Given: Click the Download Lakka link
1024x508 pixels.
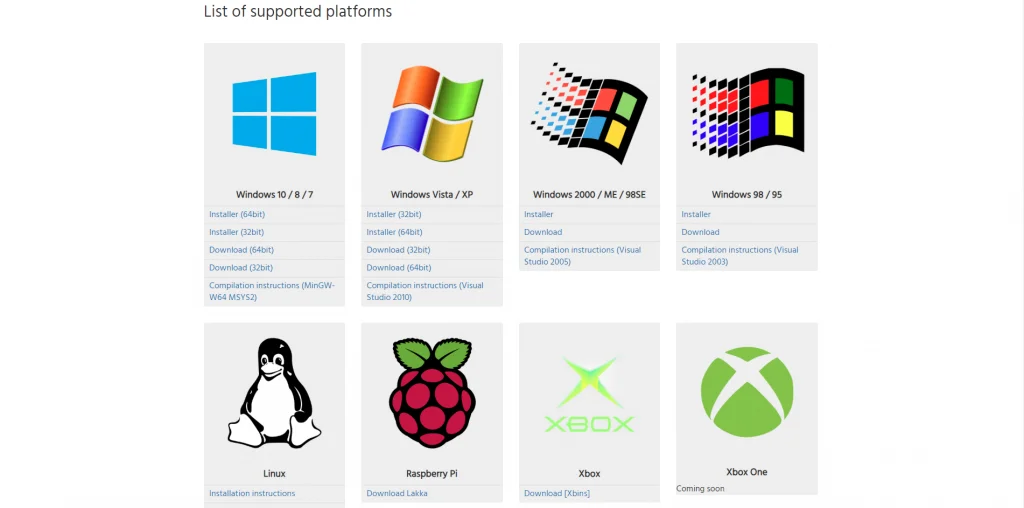Looking at the screenshot, I should [397, 494].
